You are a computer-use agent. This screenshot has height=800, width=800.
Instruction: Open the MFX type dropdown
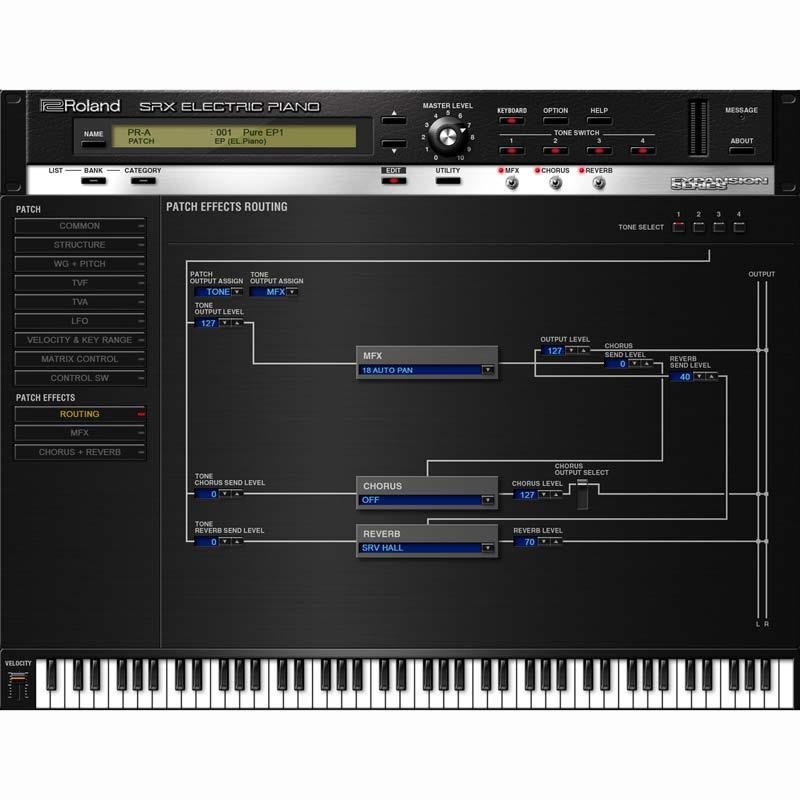[488, 370]
